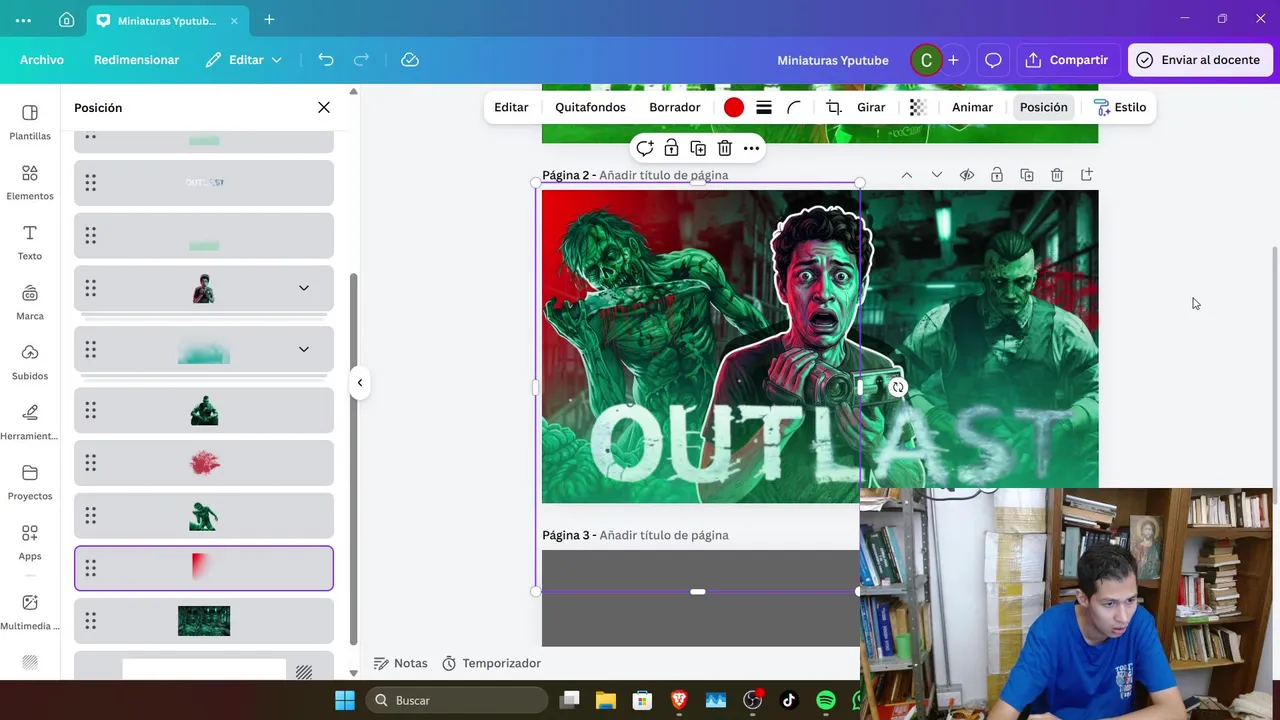Viewport: 1280px width, 720px height.
Task: Open the red color swatch
Action: (734, 107)
